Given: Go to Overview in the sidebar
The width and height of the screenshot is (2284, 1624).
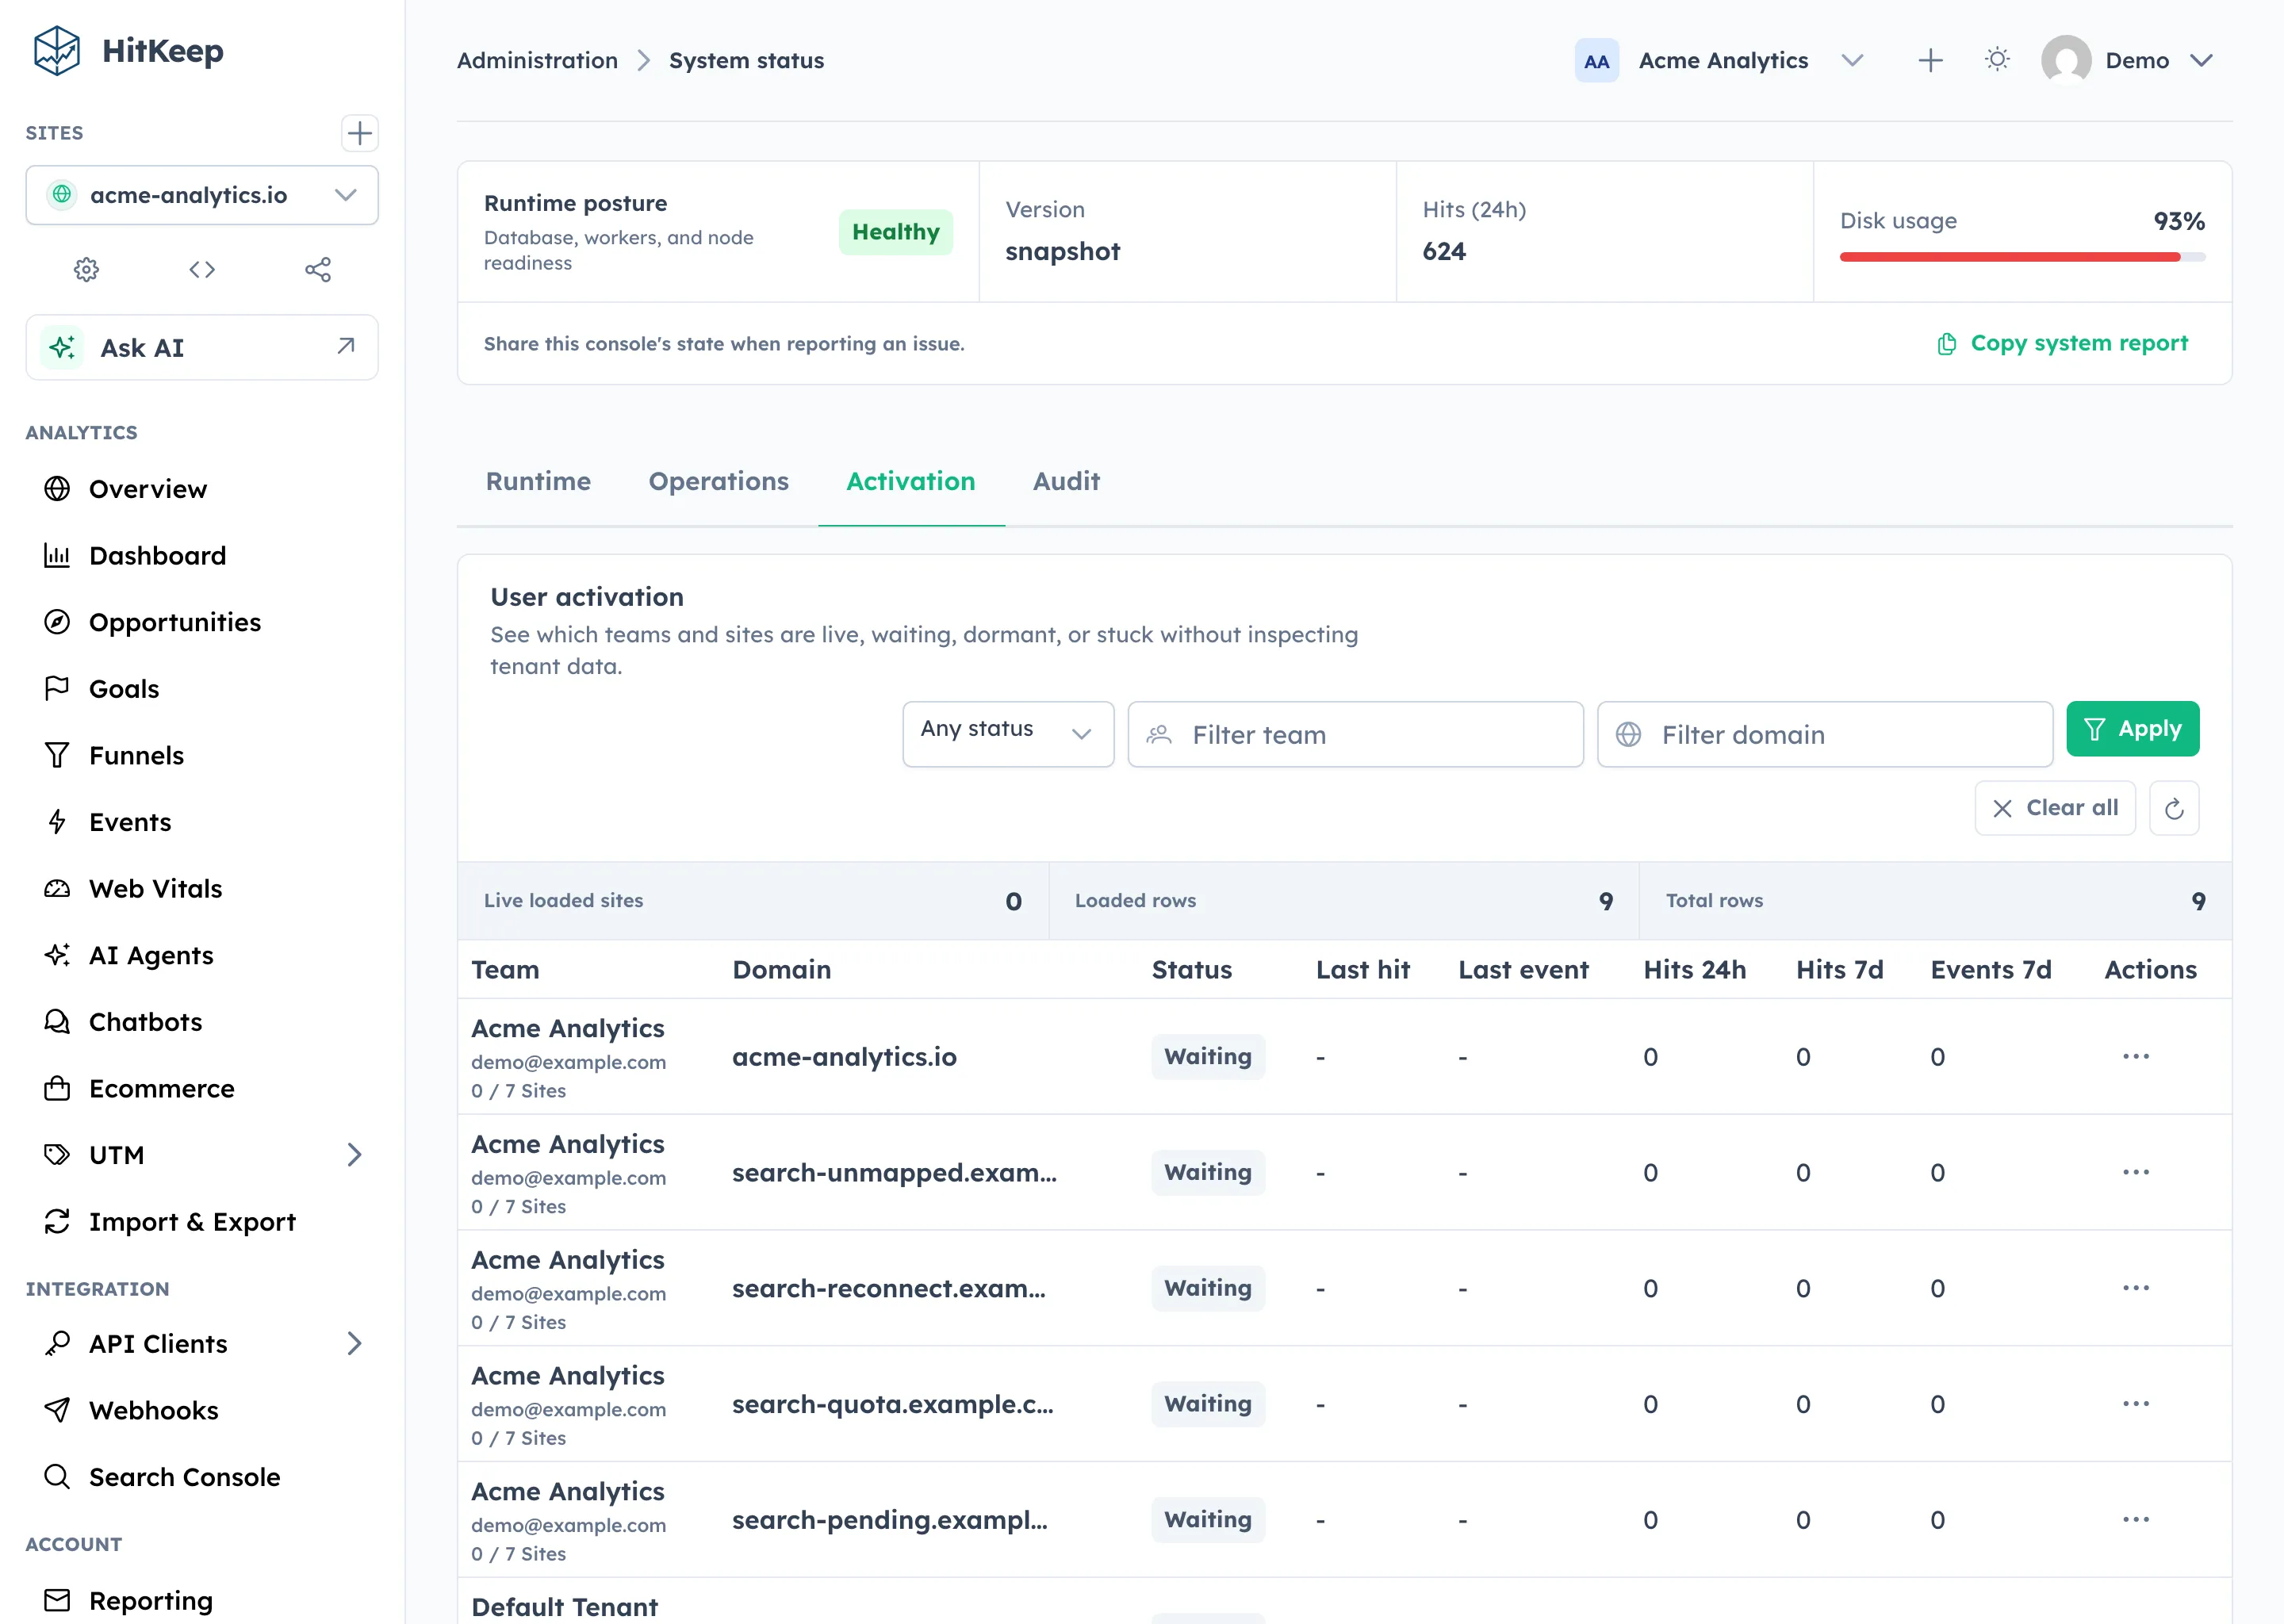Looking at the screenshot, I should 147,489.
